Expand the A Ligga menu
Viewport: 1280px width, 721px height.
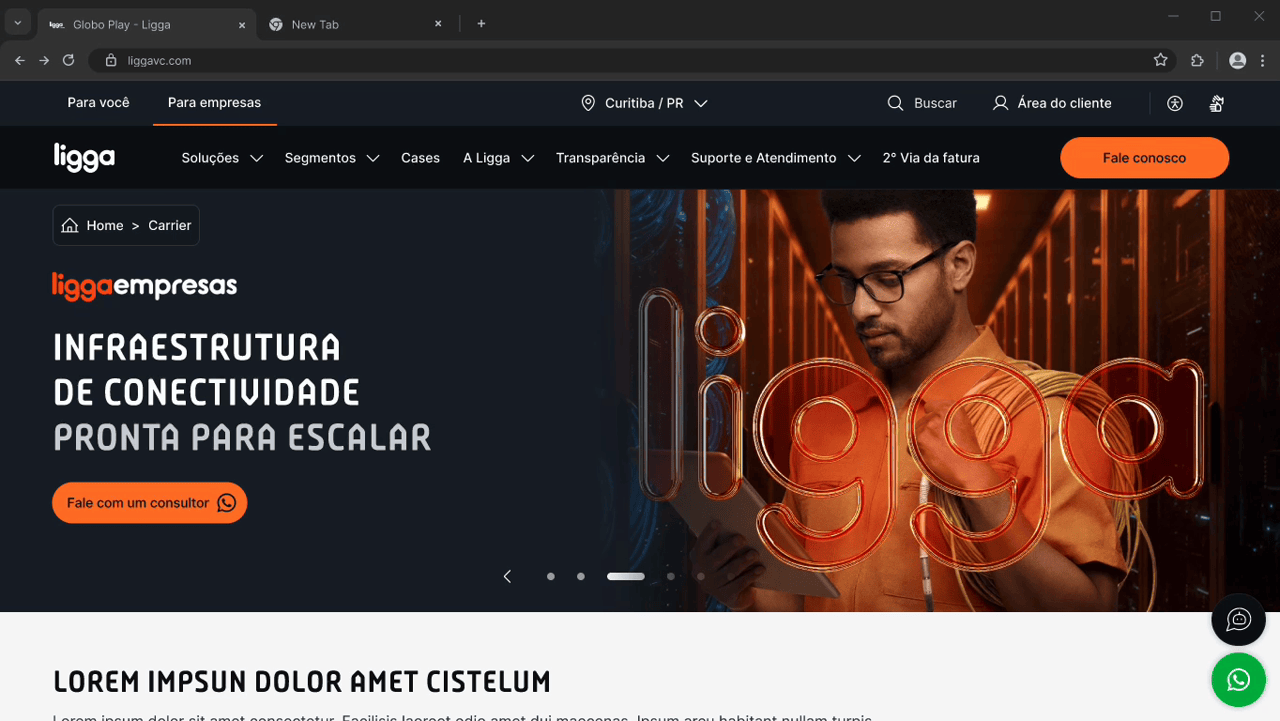click(498, 158)
